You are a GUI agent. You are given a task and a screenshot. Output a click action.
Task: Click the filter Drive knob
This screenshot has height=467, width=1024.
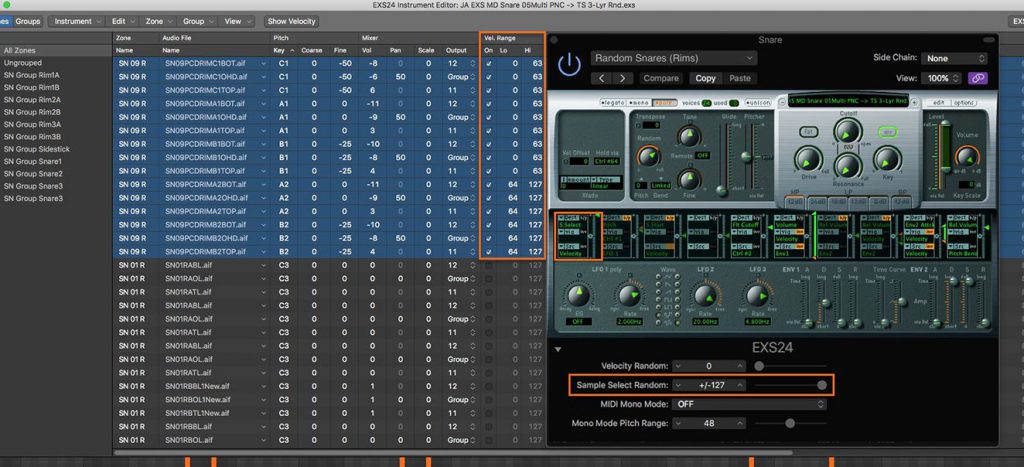(808, 159)
